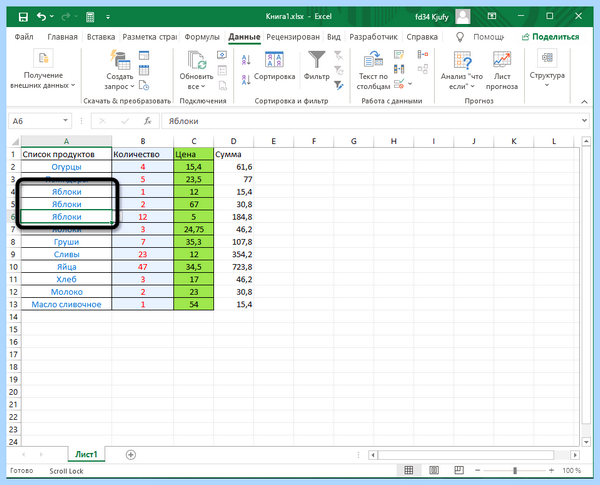Click the Data Validation icon
The width and height of the screenshot is (600, 485).
399,84
